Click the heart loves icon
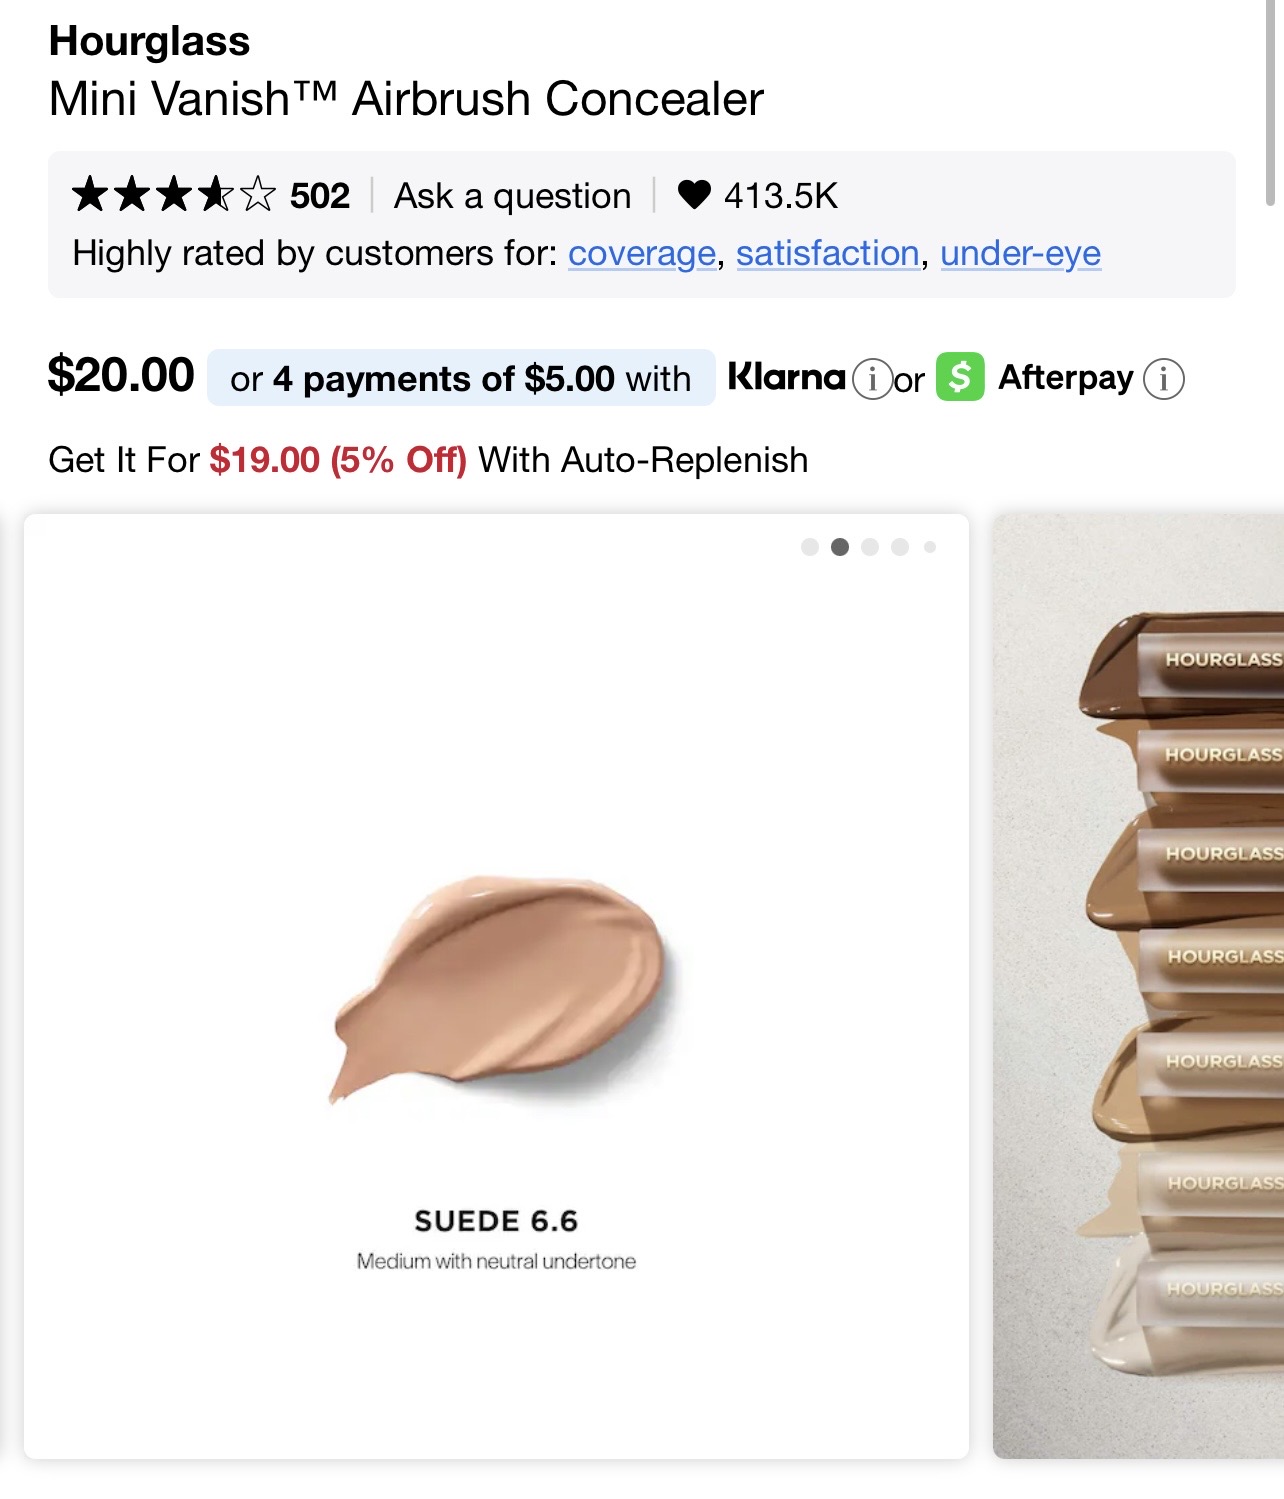This screenshot has width=1284, height=1499. 693,194
